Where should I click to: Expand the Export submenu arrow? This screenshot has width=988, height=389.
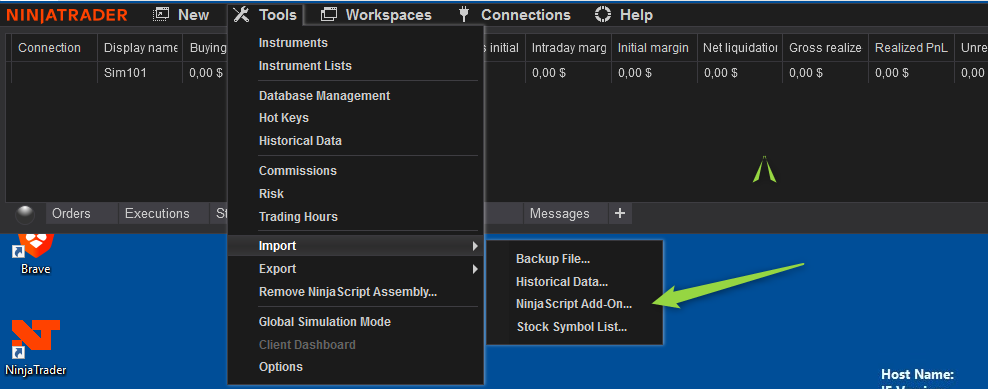tap(475, 269)
